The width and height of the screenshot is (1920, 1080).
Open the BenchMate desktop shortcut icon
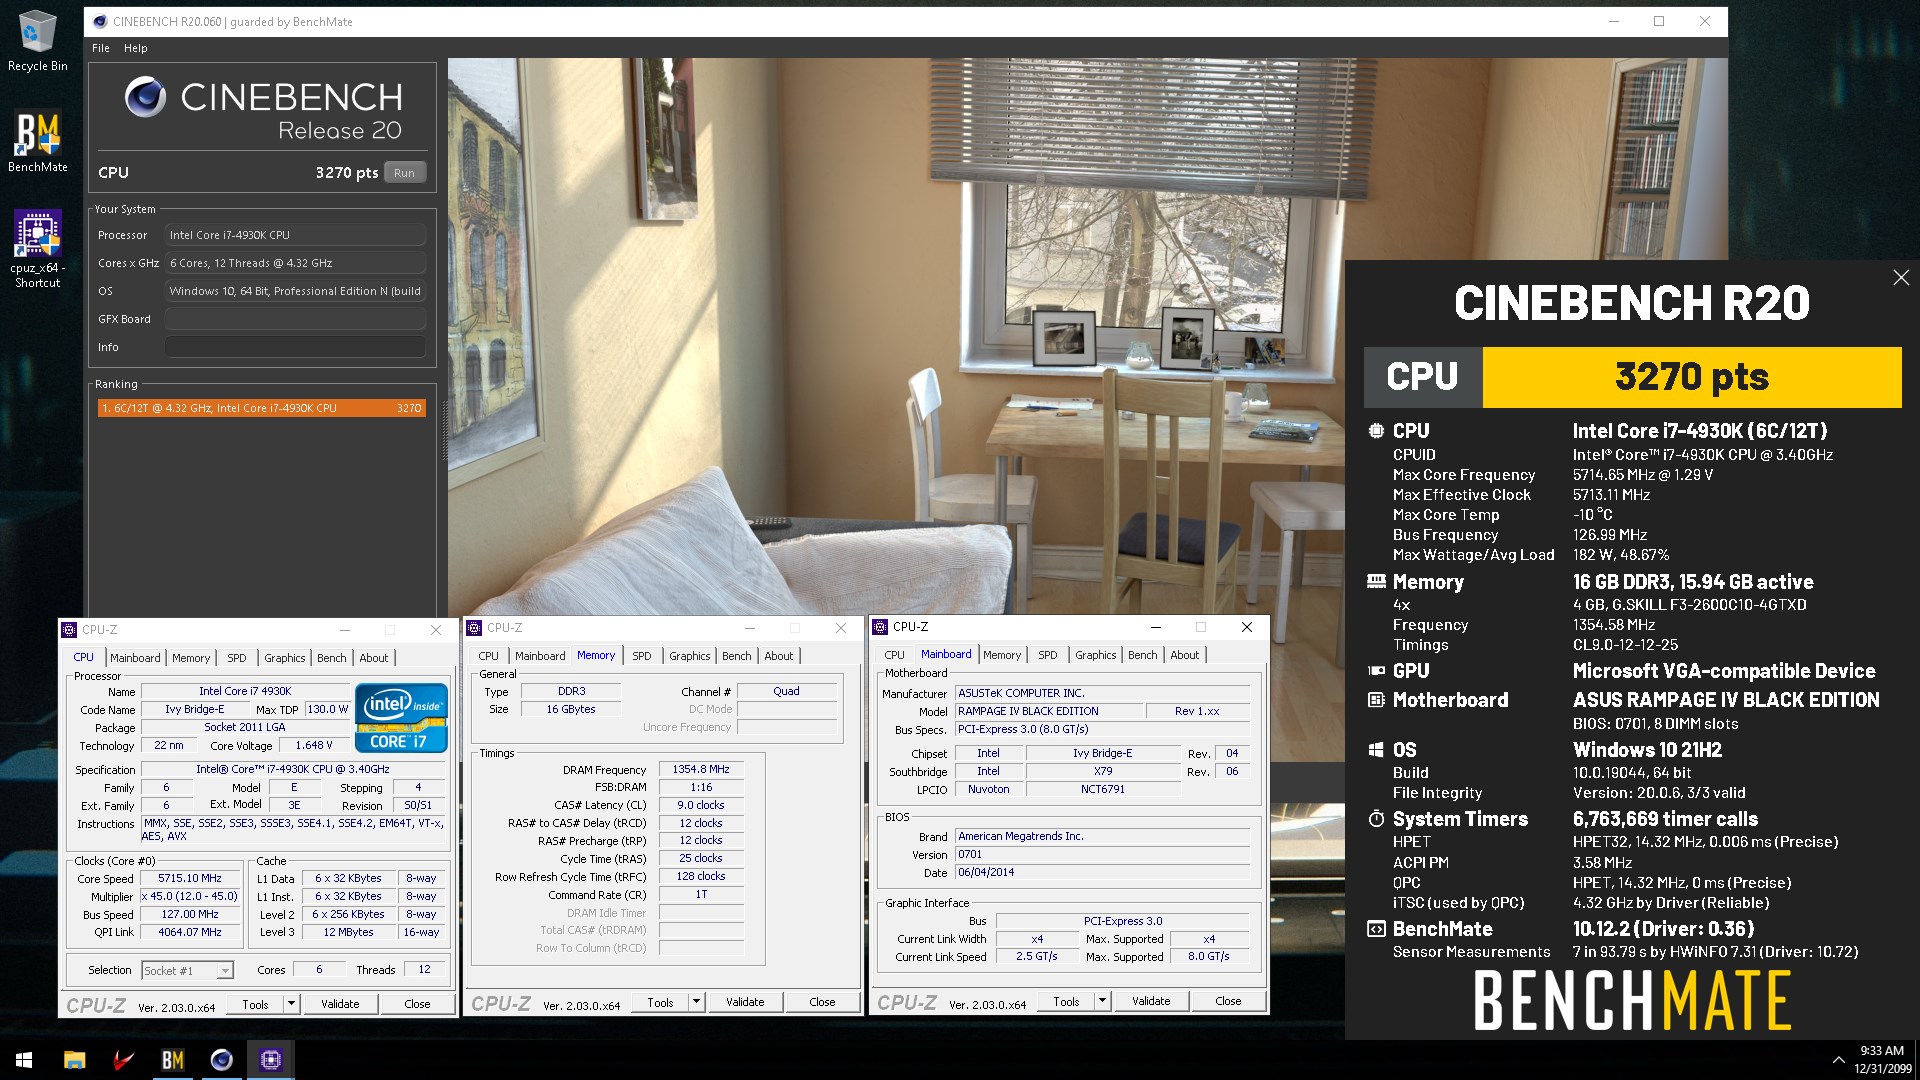(37, 142)
